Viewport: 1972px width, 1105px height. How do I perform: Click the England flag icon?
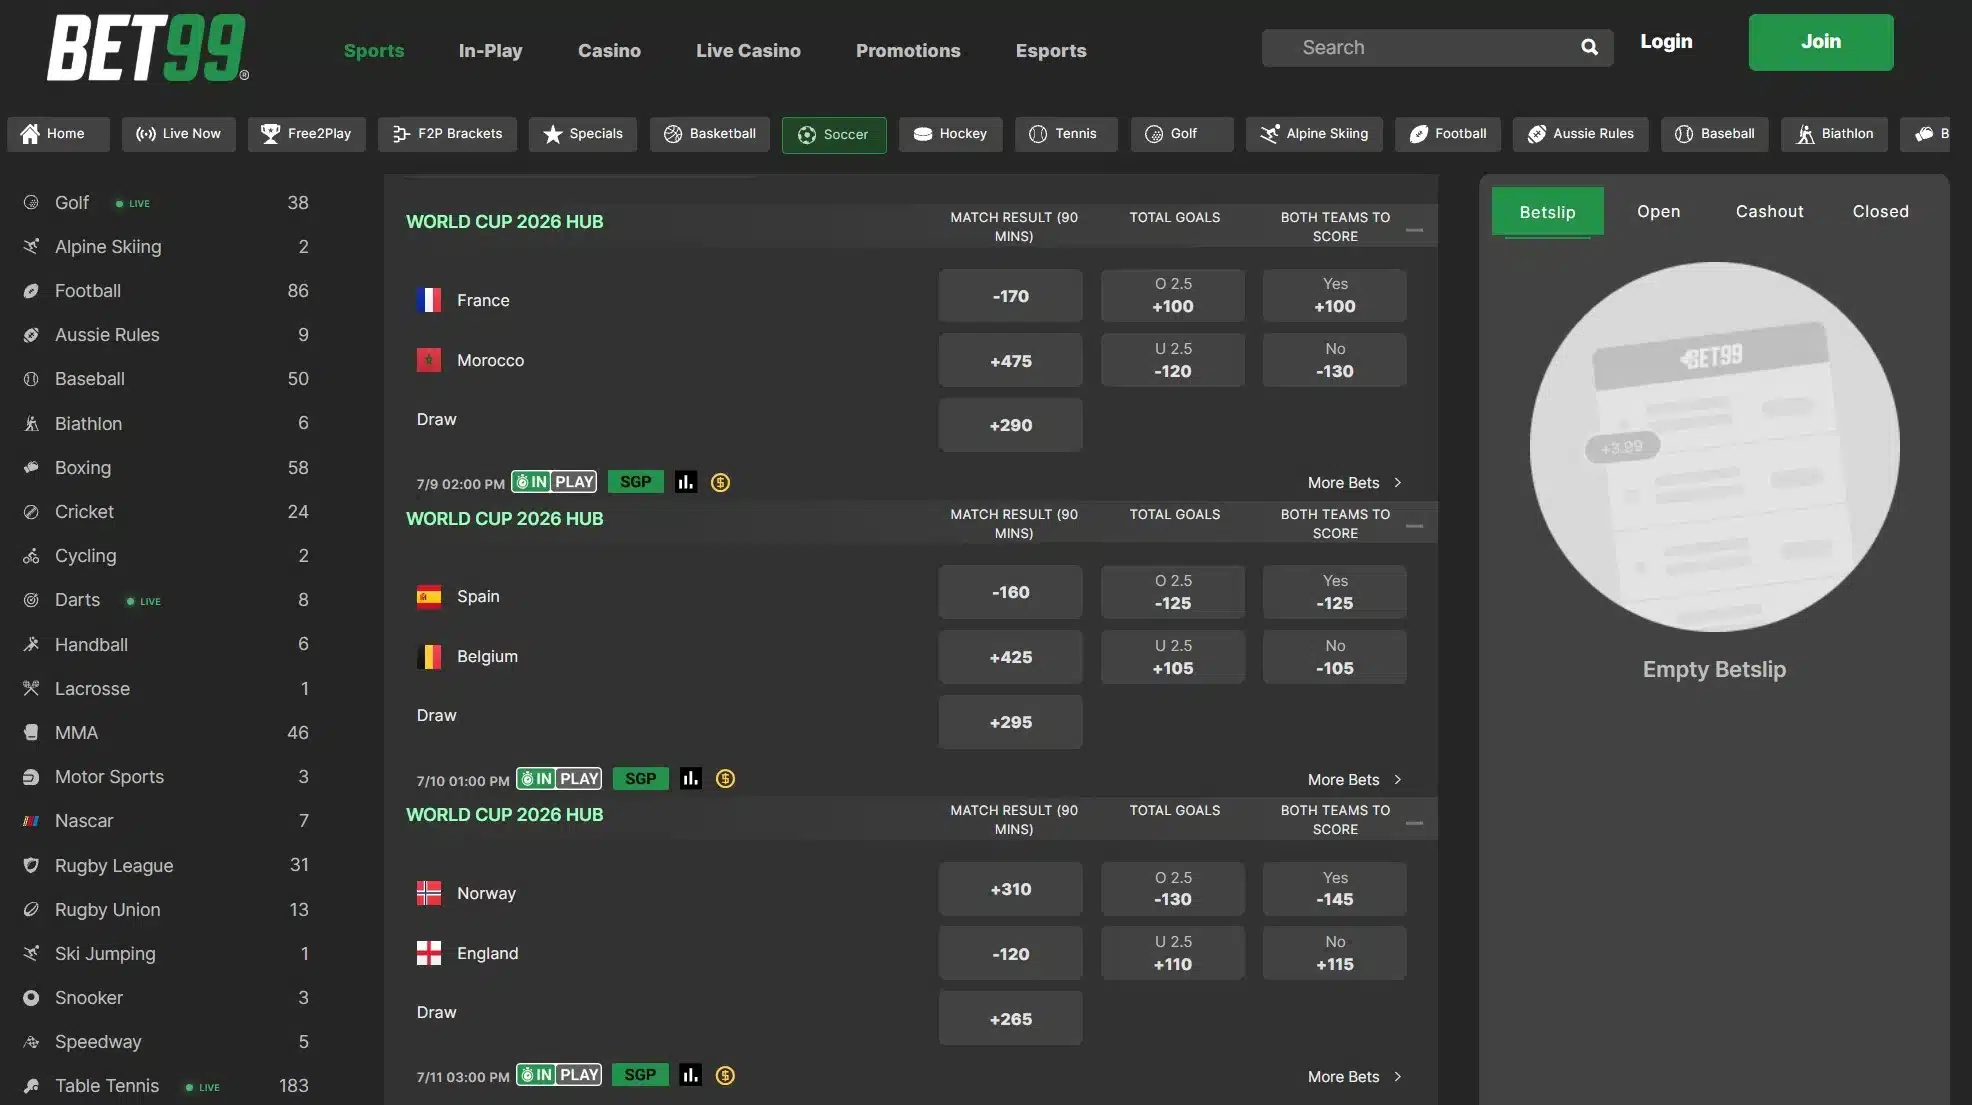click(429, 953)
